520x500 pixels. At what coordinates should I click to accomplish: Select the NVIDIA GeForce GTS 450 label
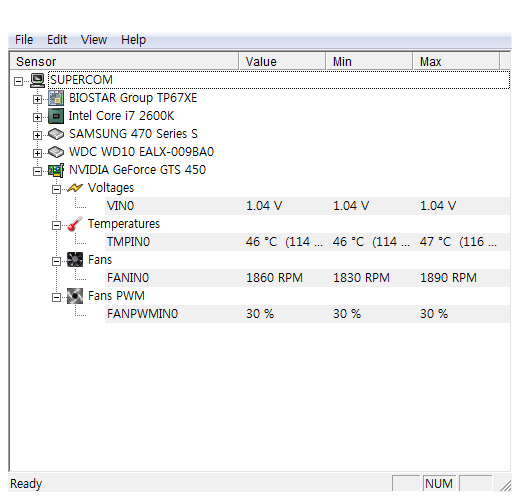pos(137,170)
